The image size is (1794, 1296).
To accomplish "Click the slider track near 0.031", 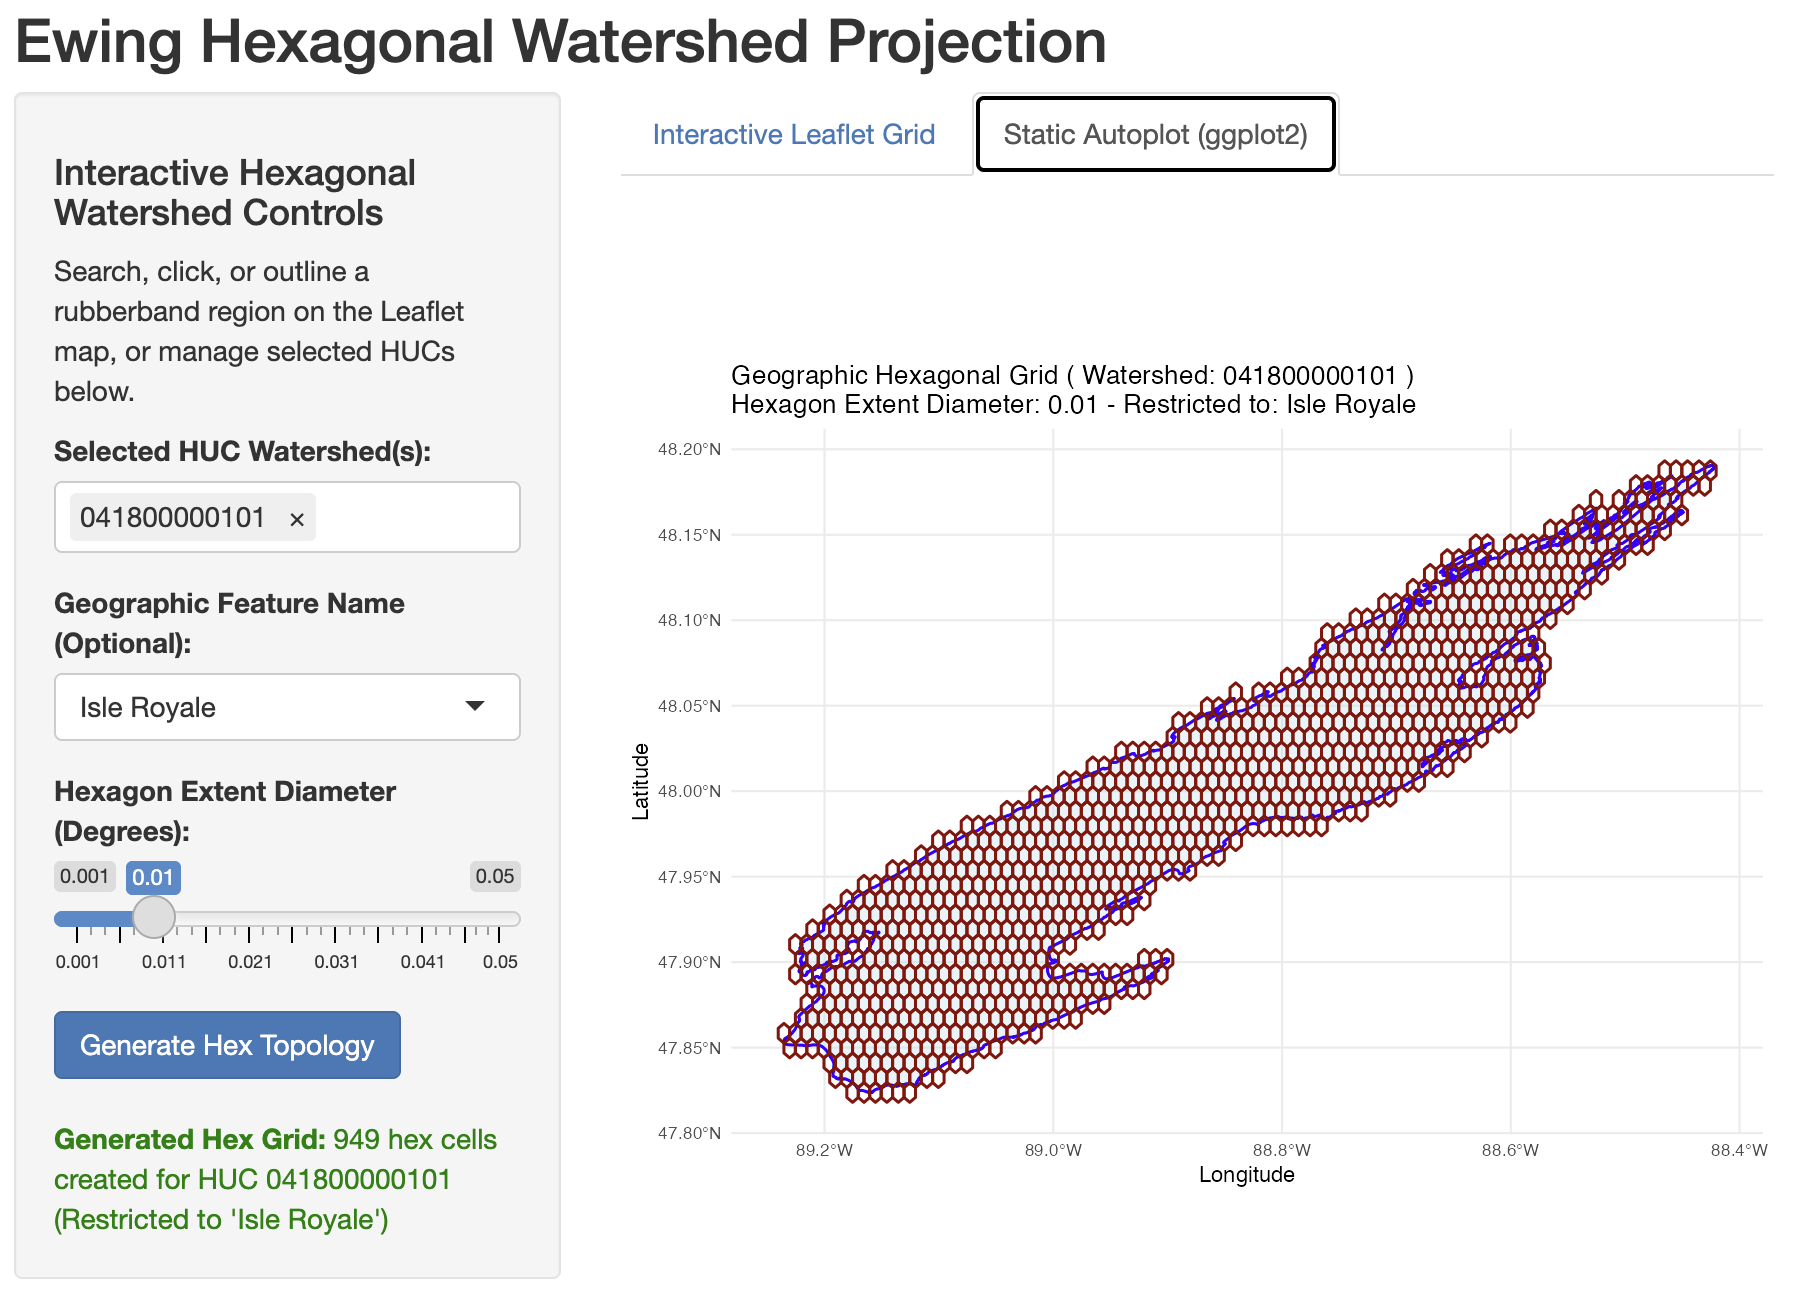I will tap(335, 918).
